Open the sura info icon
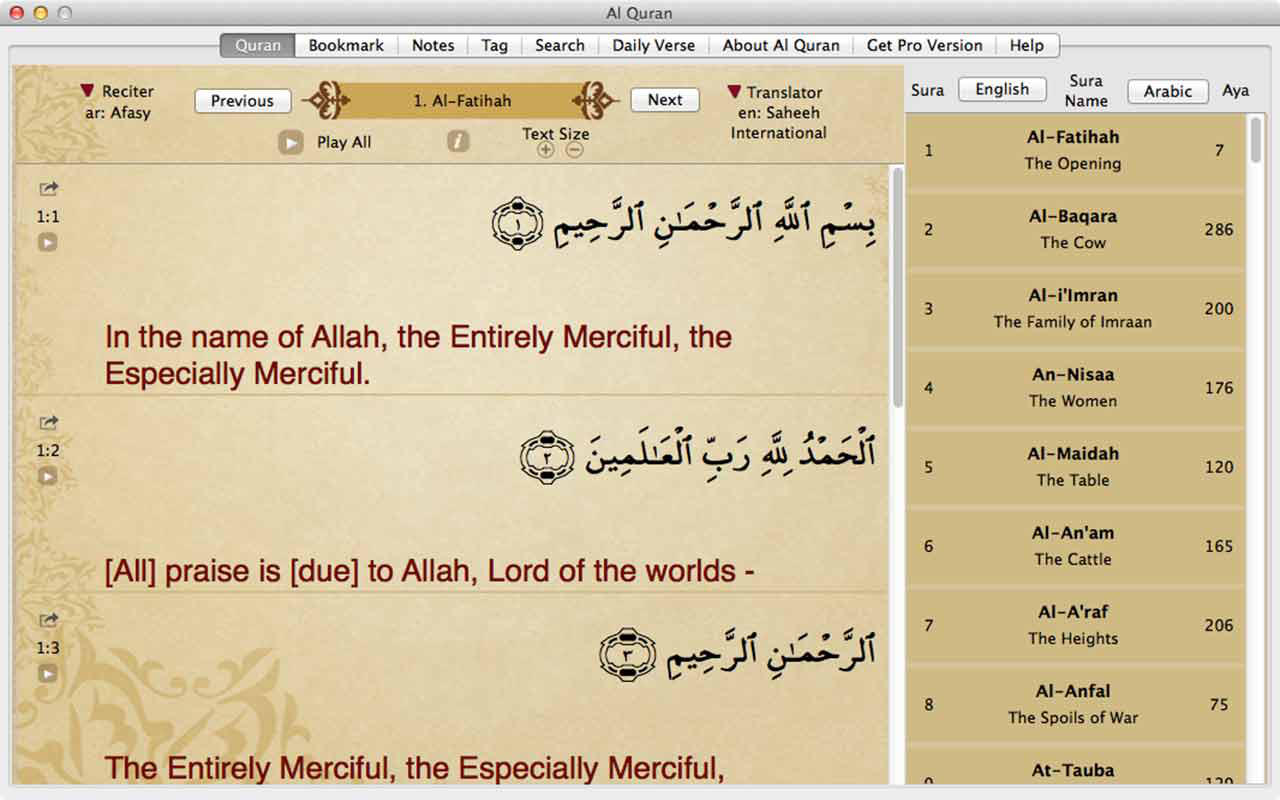 pos(458,142)
